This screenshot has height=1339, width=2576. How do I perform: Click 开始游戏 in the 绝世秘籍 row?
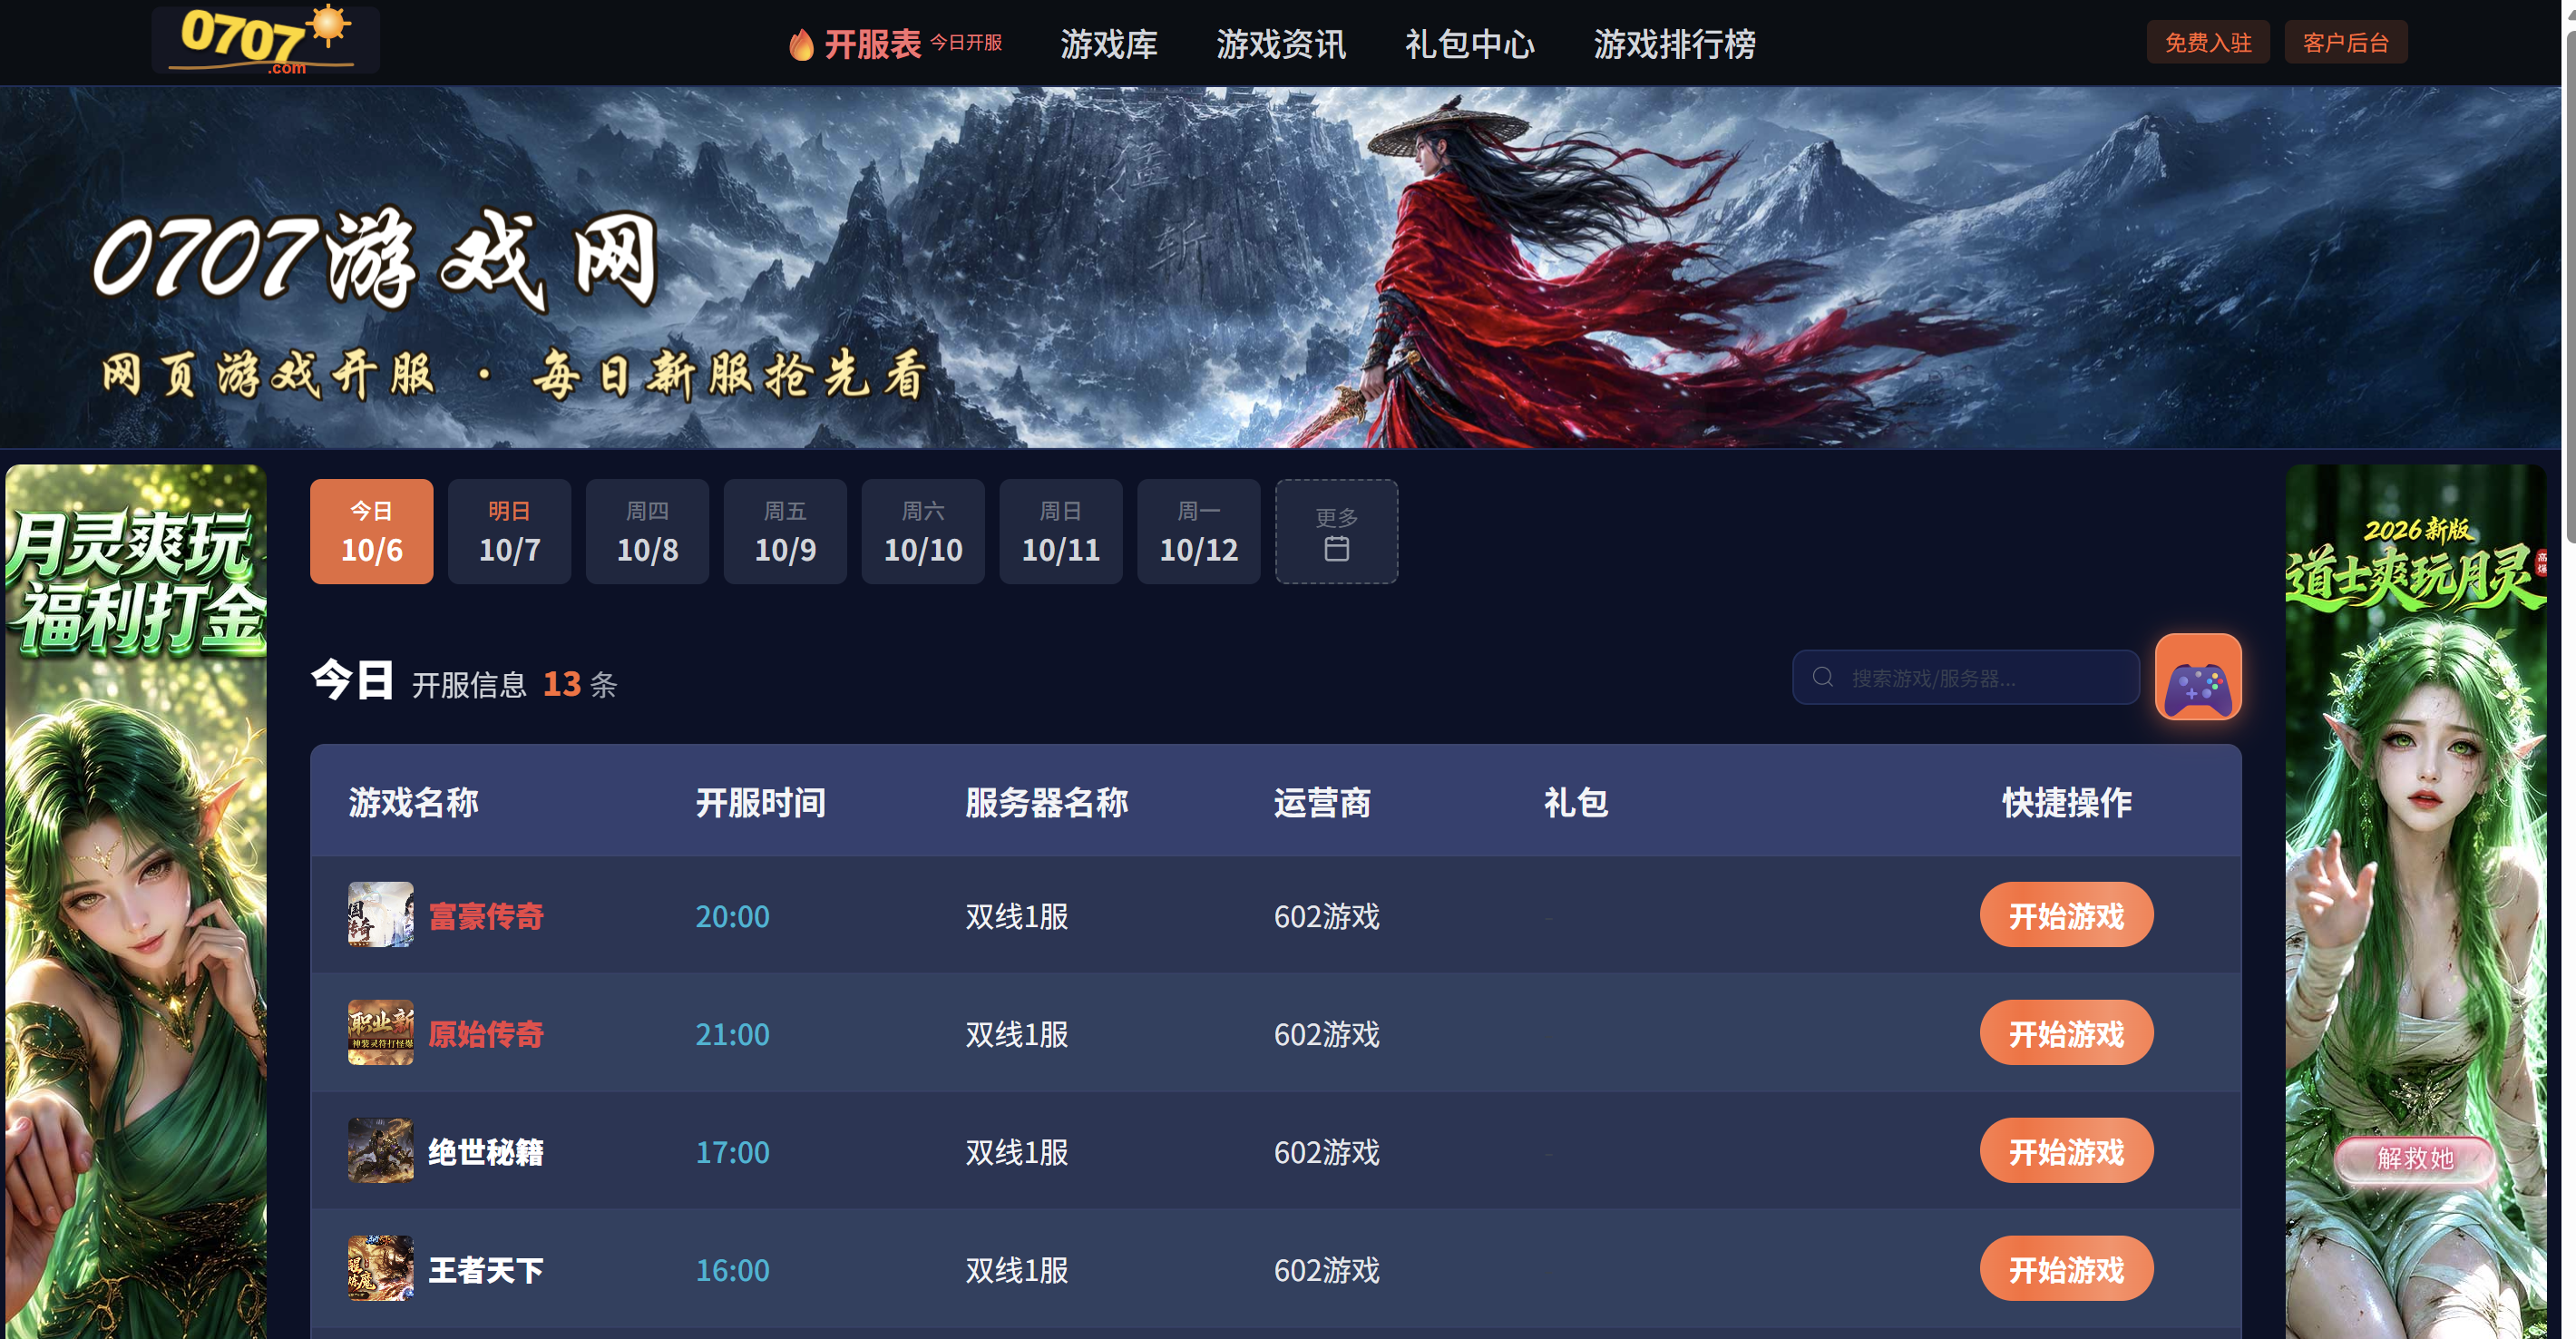pos(2066,1151)
